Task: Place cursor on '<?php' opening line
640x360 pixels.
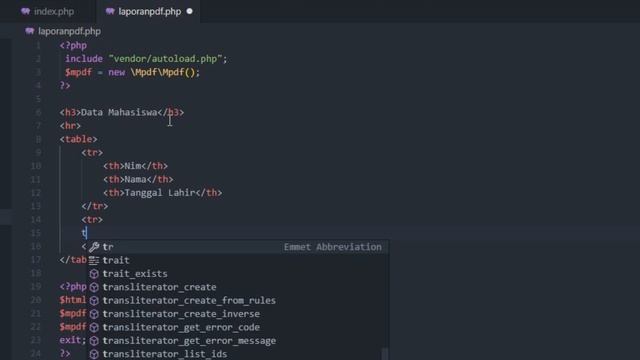Action: (73, 45)
